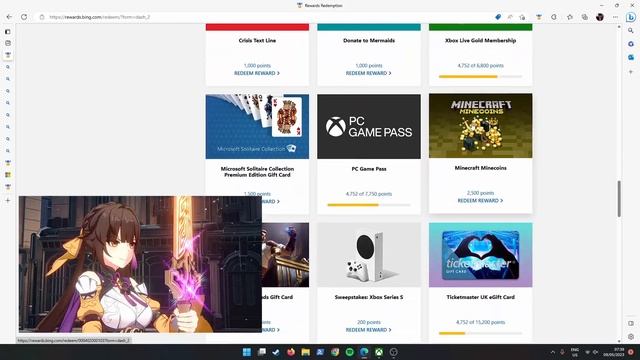Open the blue shopping price tag icon
This screenshot has width=640, height=360.
click(498, 17)
